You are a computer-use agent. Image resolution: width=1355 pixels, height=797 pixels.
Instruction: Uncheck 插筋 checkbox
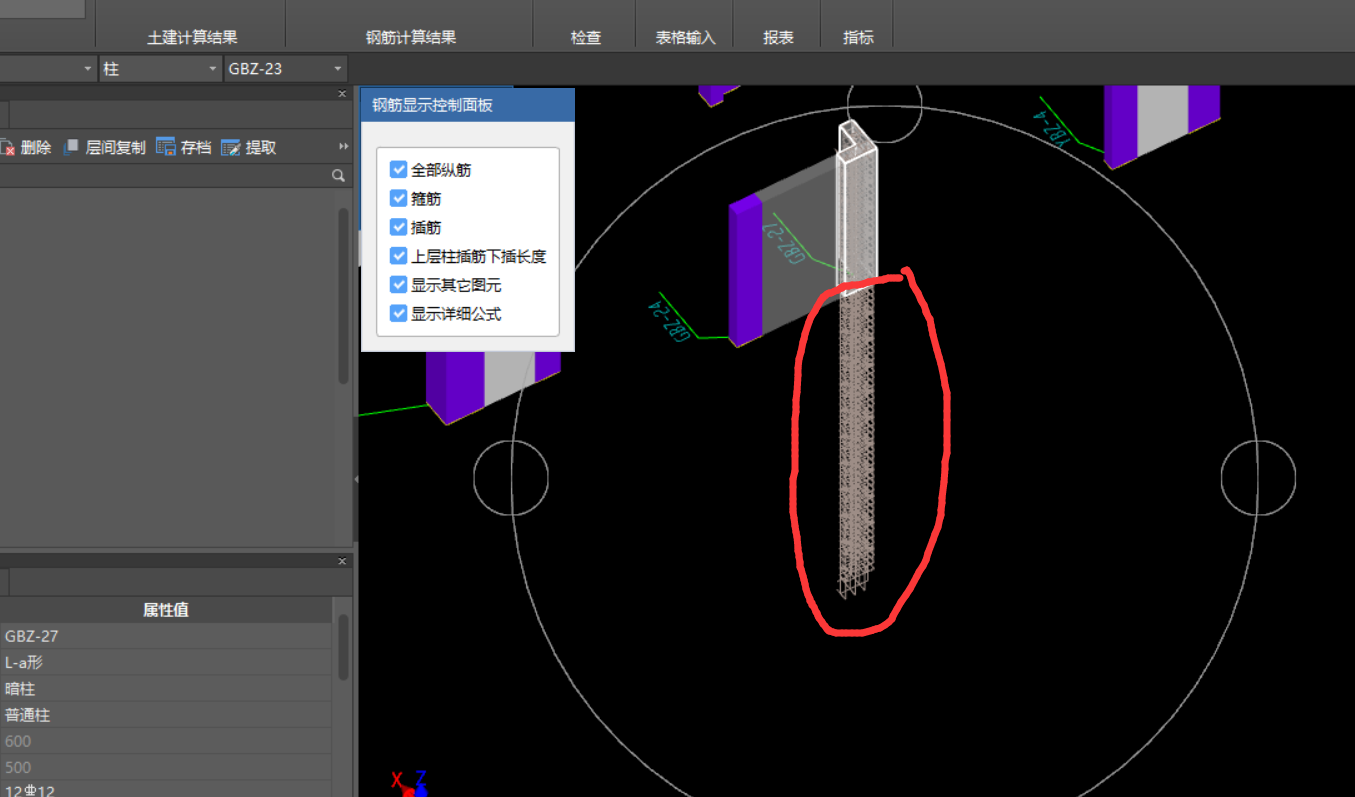pos(399,227)
